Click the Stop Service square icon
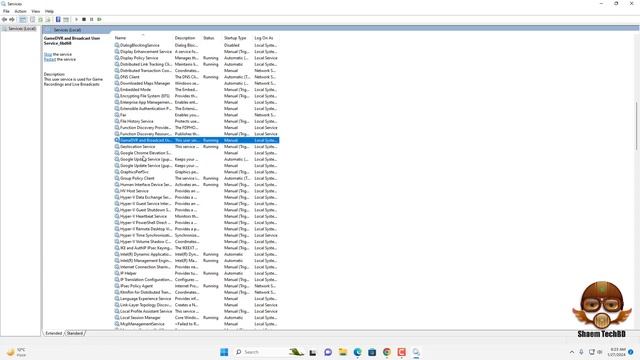640x360 pixels. [x=84, y=20]
